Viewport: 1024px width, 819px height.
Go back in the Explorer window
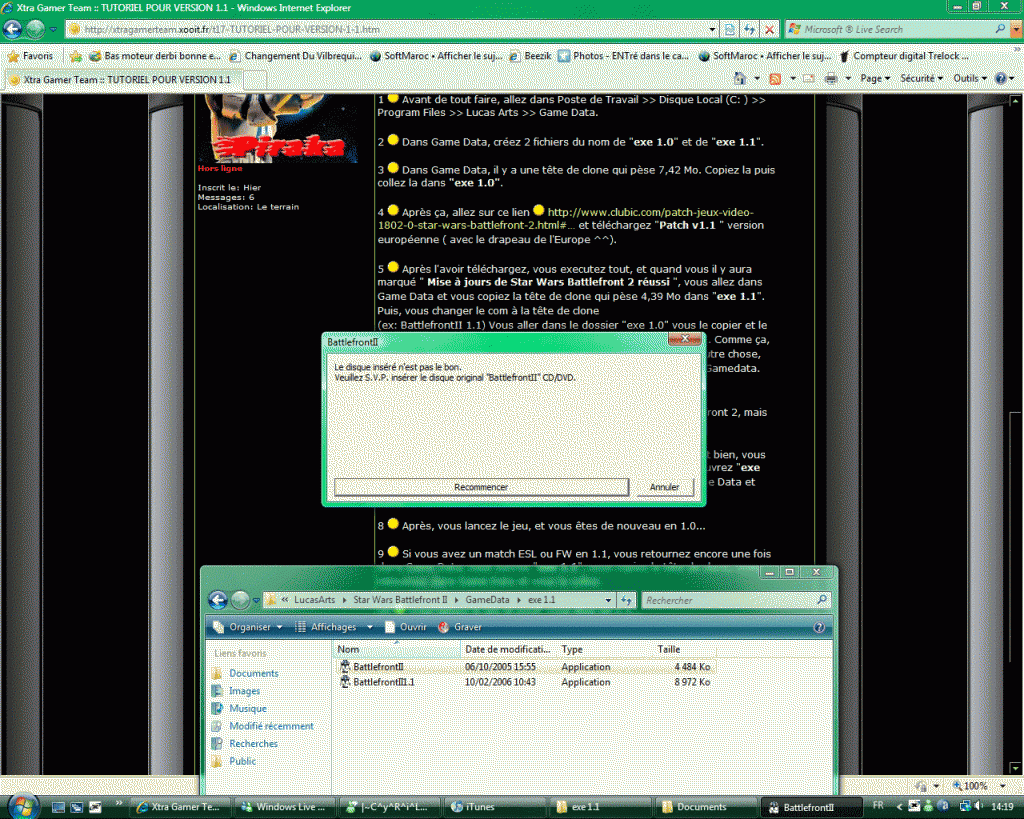[x=218, y=600]
